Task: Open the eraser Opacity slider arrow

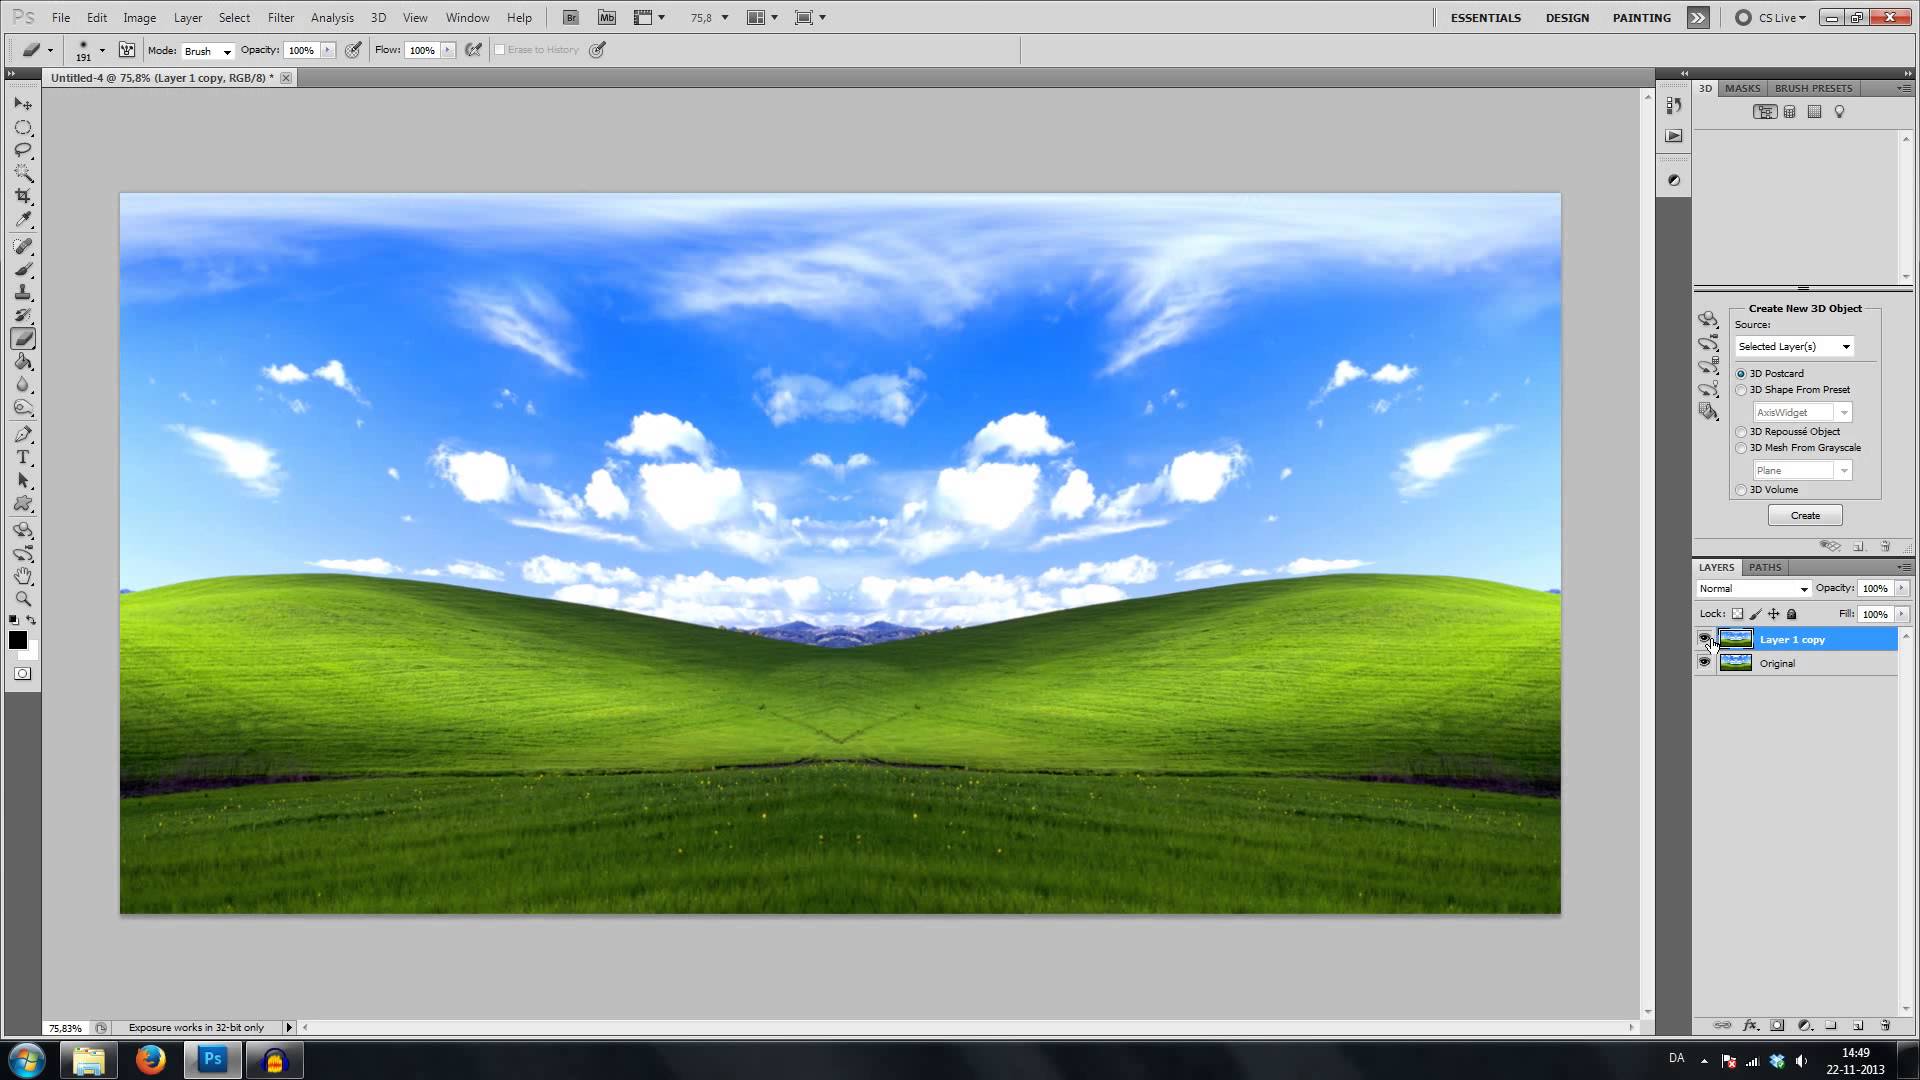Action: tap(328, 50)
